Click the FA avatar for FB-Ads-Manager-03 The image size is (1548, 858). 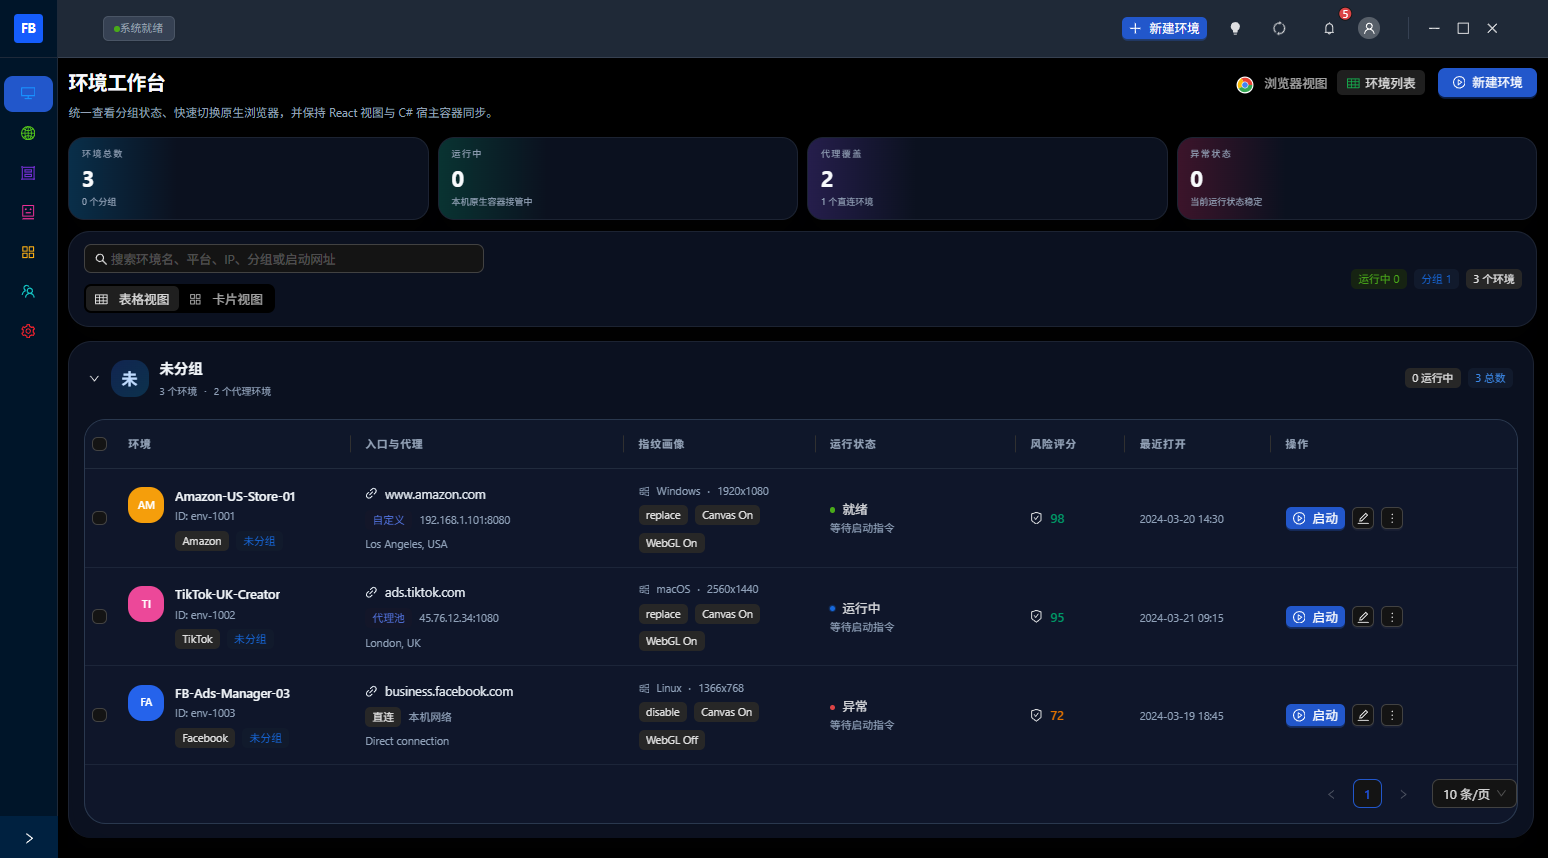pyautogui.click(x=146, y=702)
